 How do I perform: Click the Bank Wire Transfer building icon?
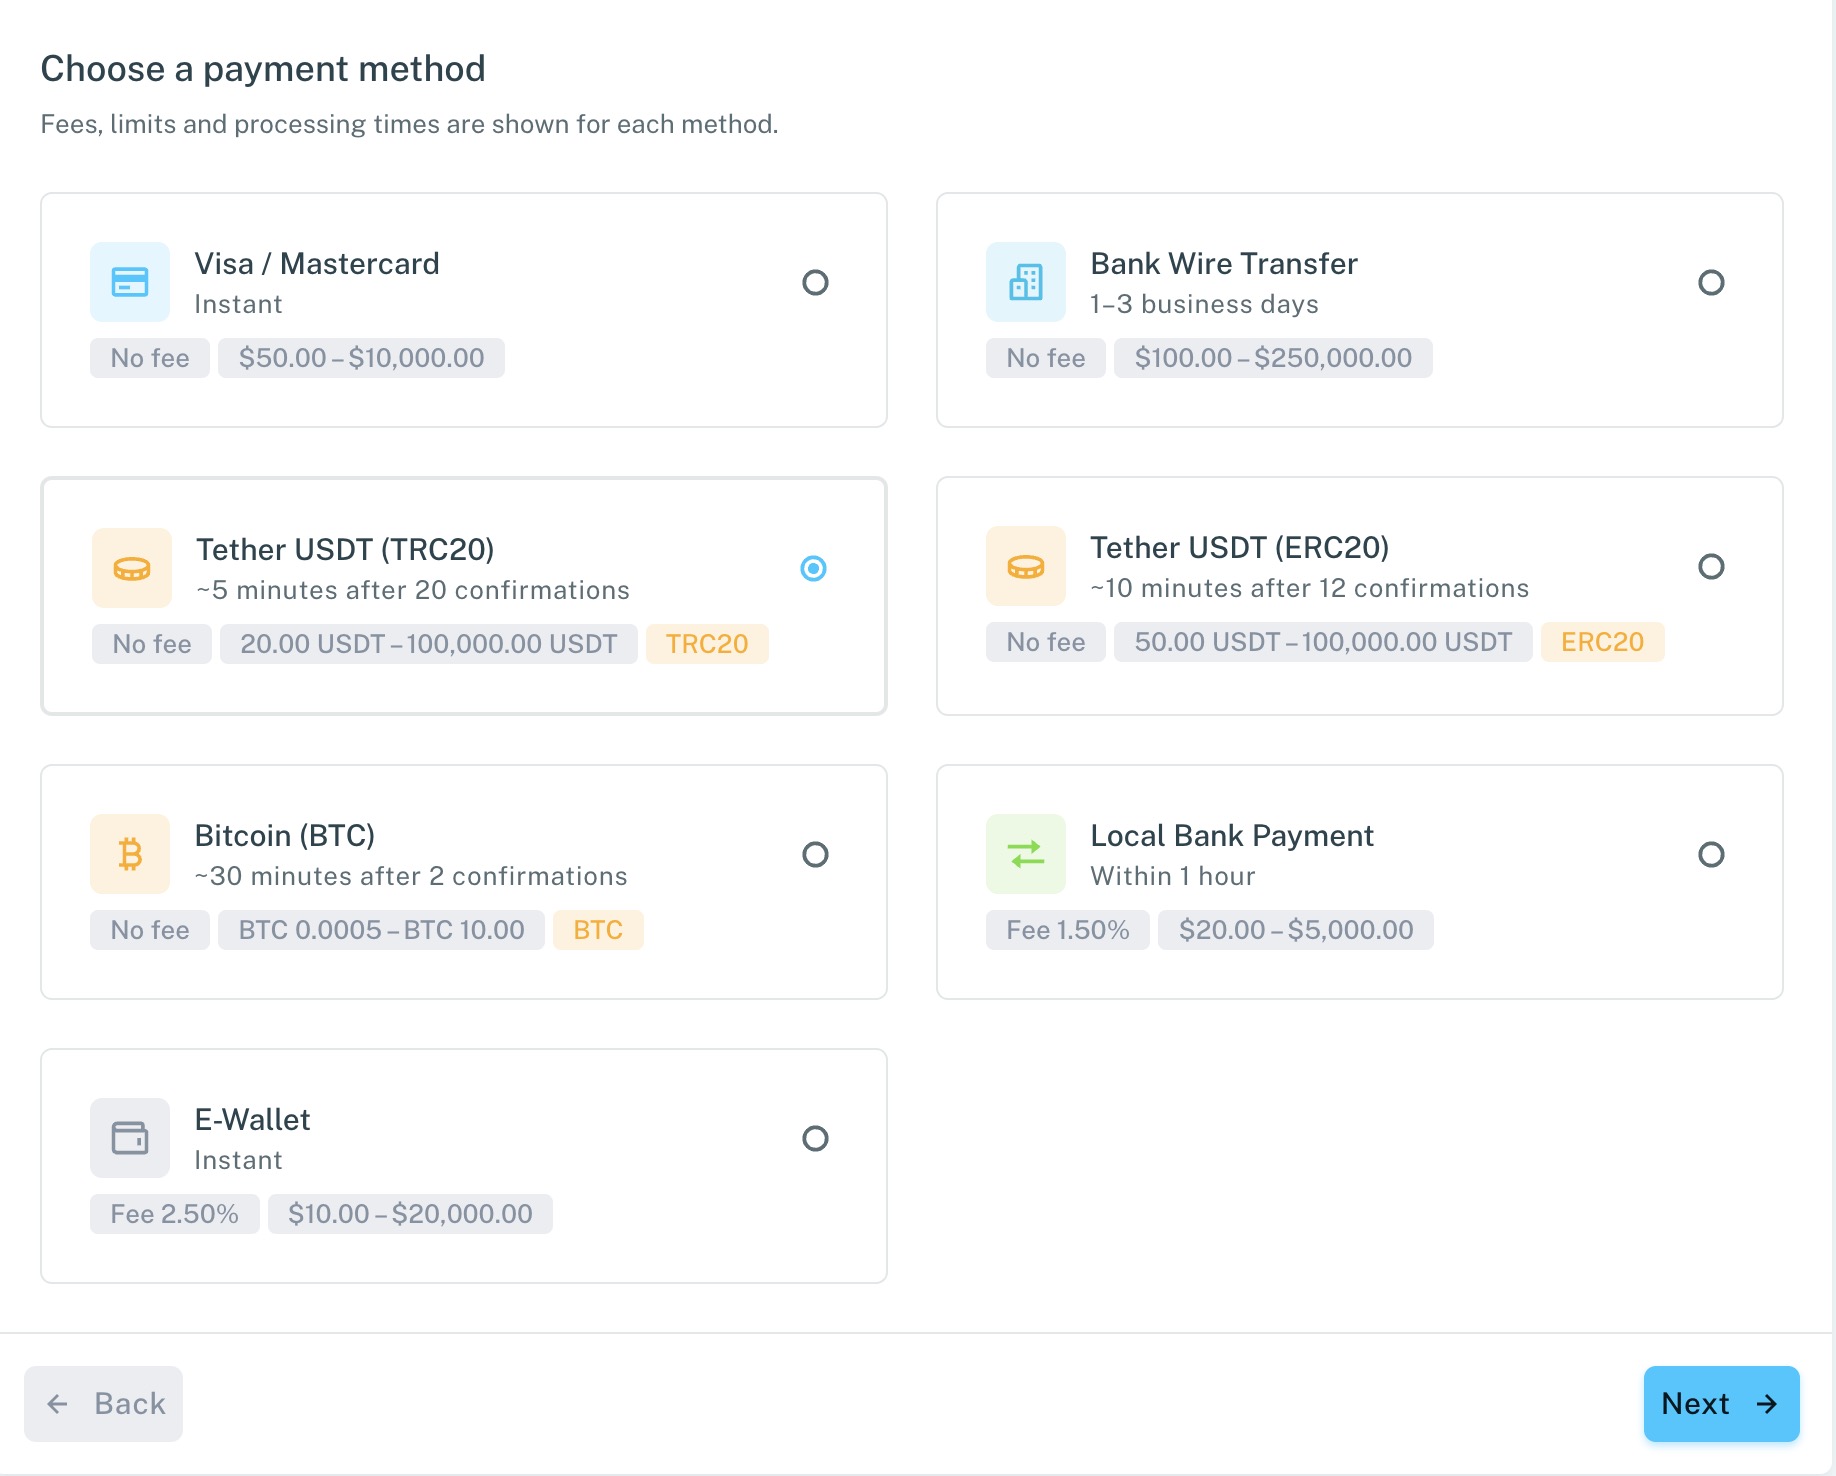click(1026, 282)
